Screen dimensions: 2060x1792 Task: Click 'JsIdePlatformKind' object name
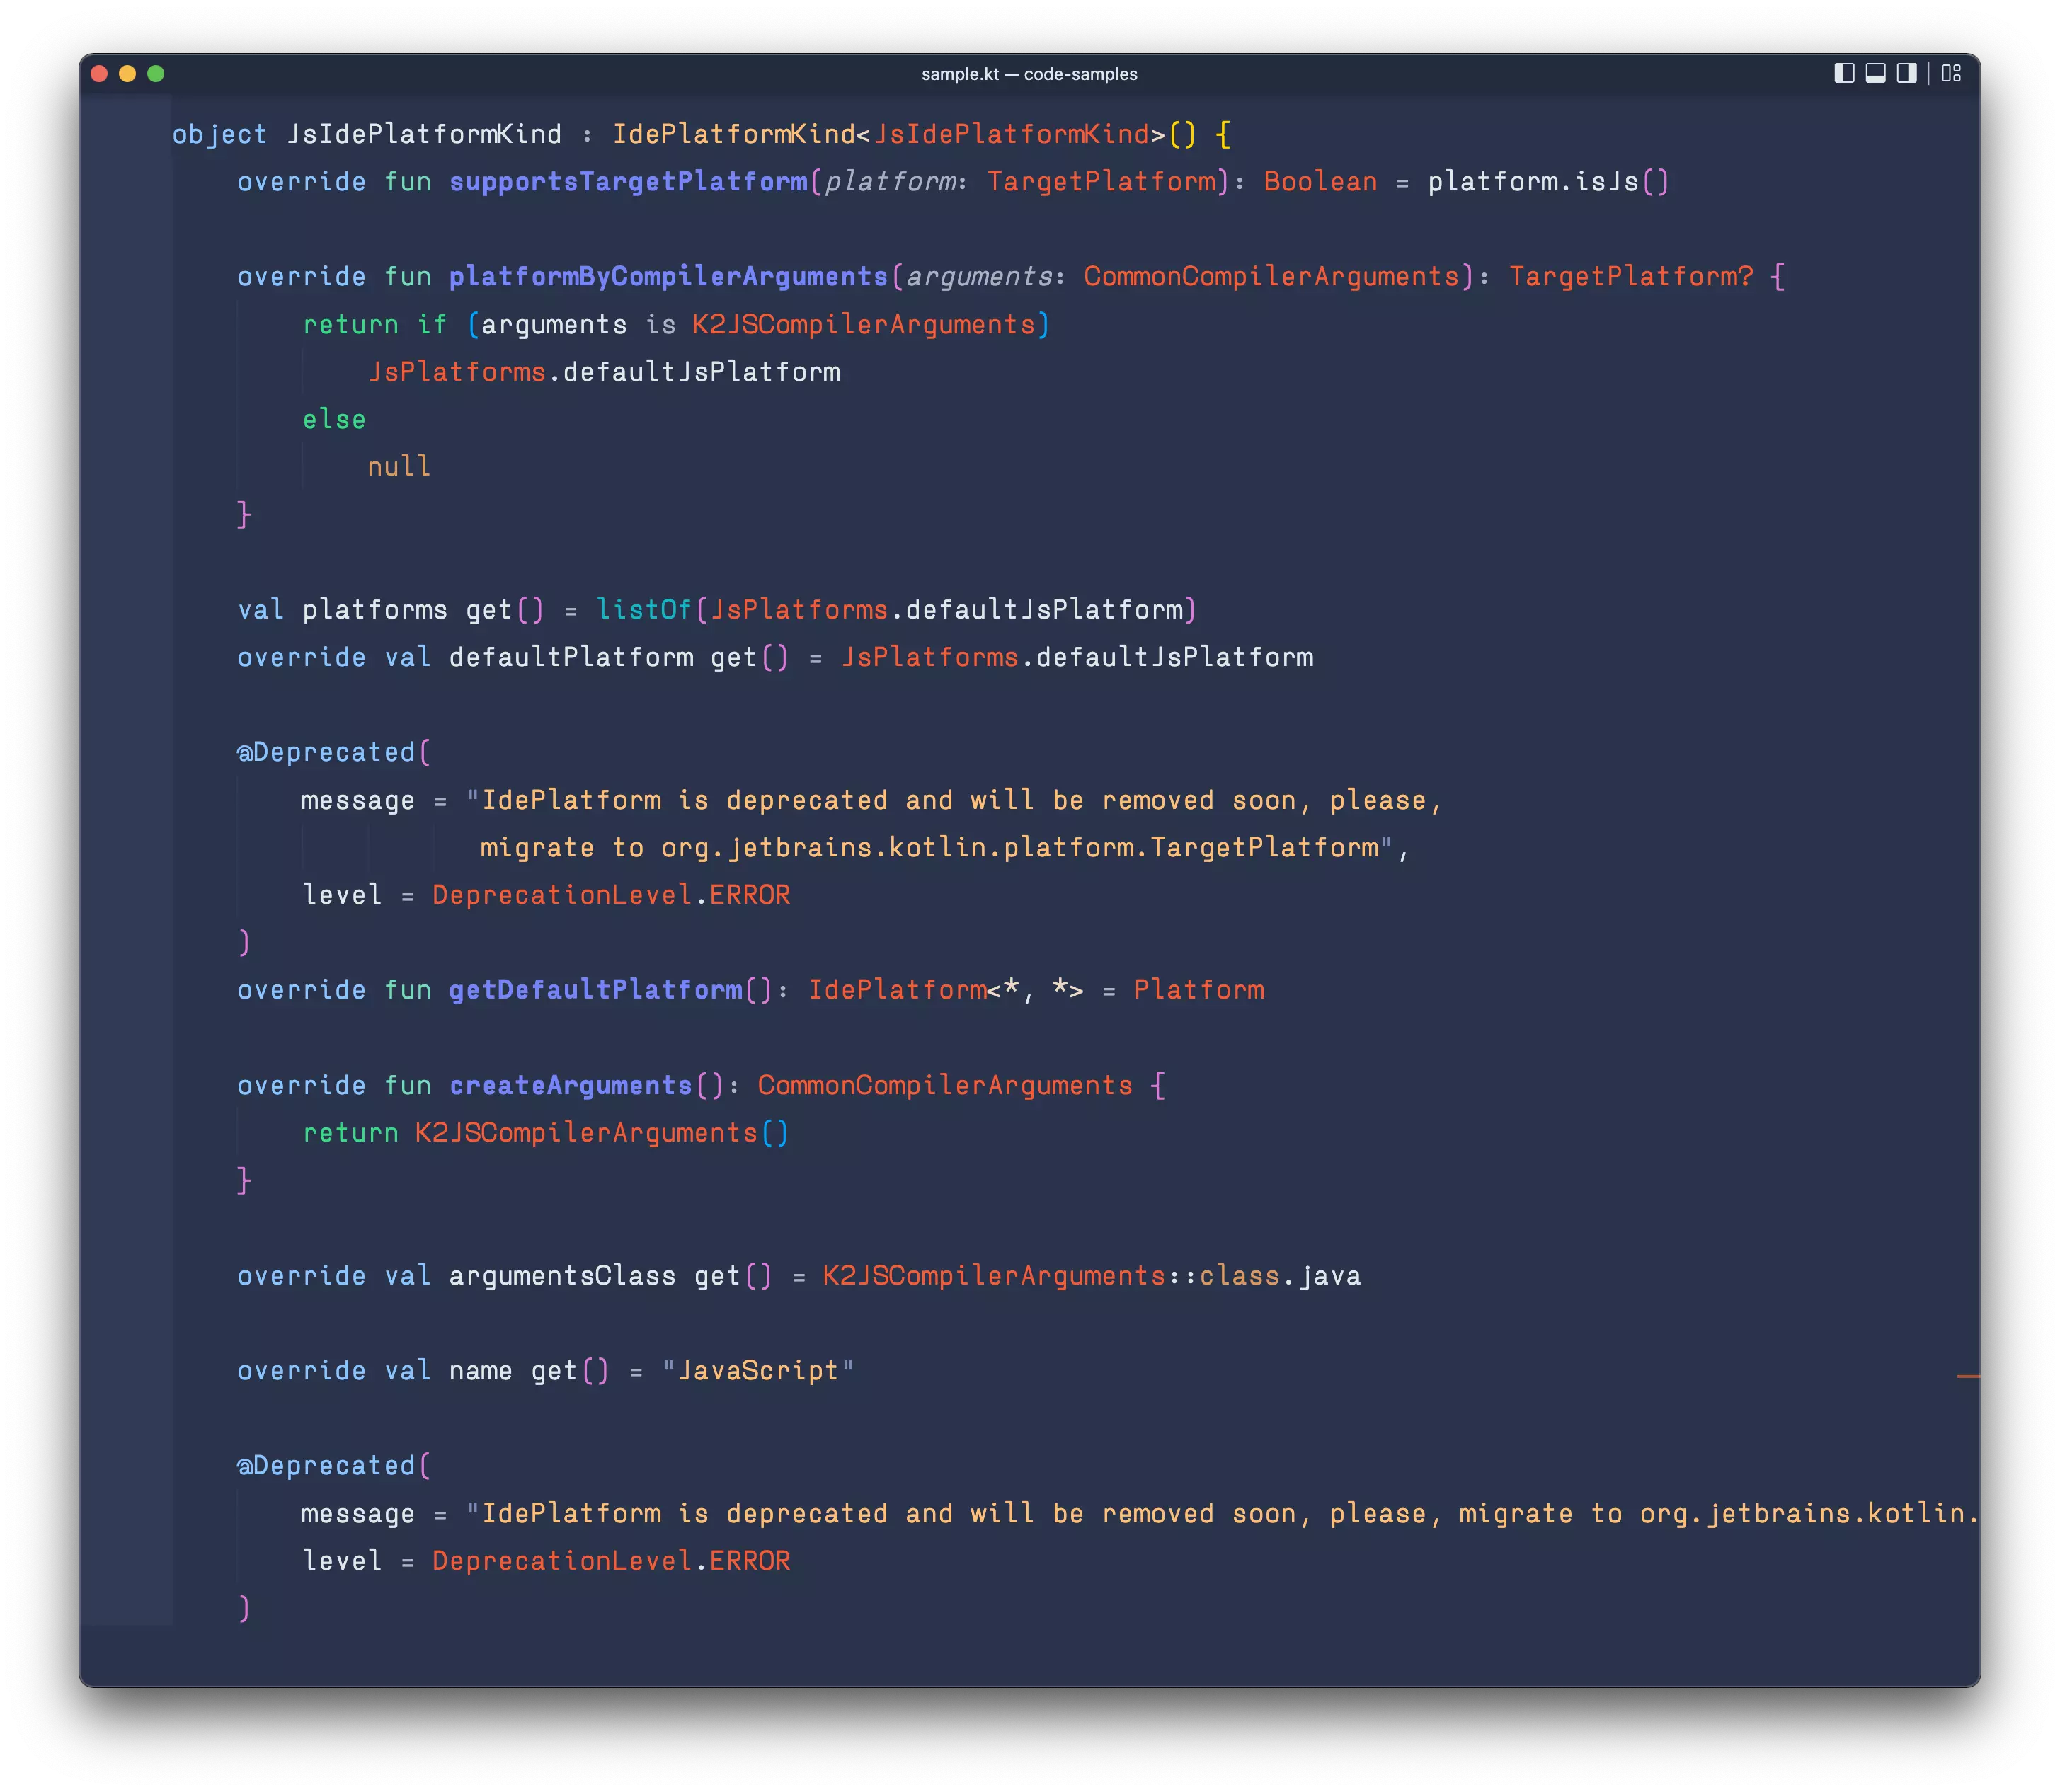click(424, 134)
